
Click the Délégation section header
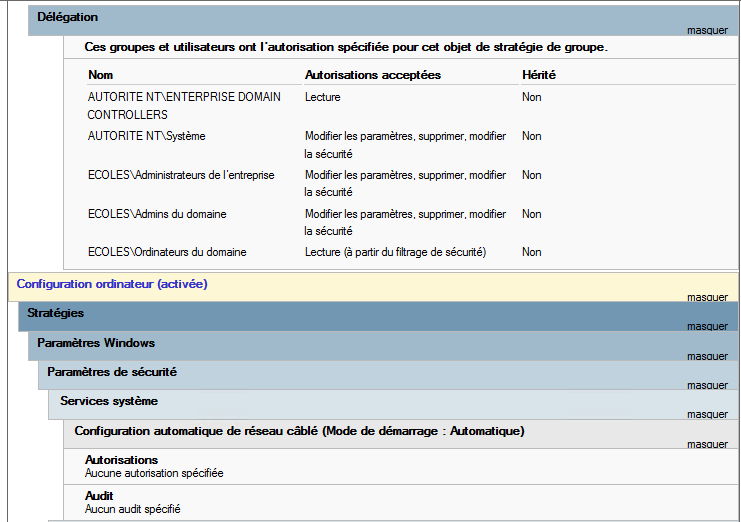(68, 17)
